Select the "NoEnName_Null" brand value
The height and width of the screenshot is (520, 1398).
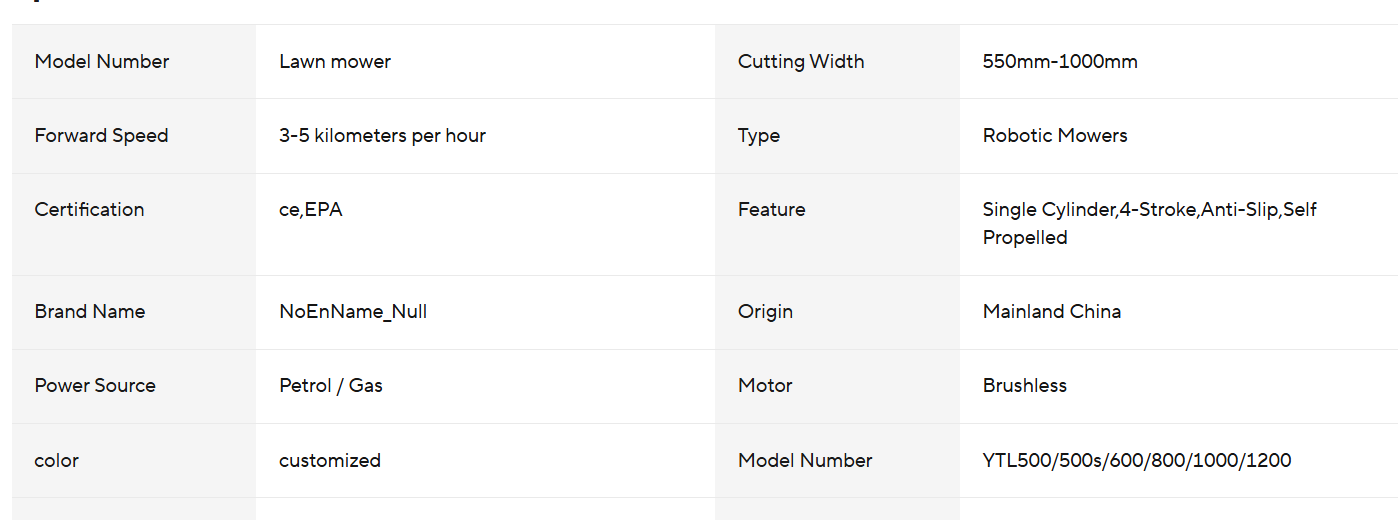click(353, 312)
